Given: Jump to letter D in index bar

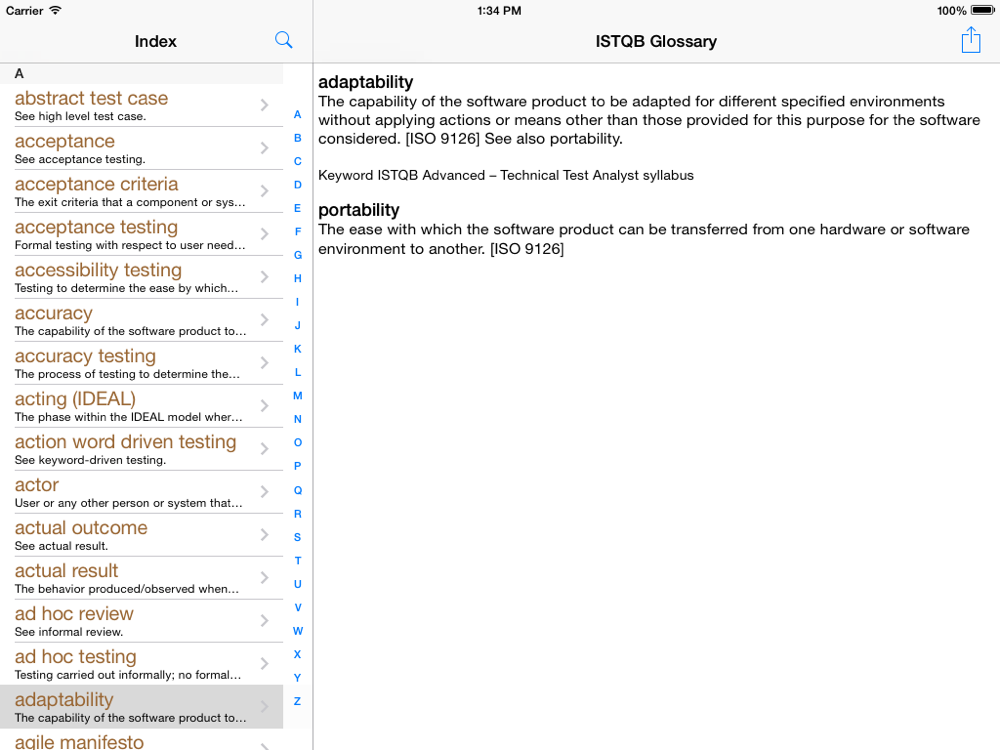Looking at the screenshot, I should (297, 185).
